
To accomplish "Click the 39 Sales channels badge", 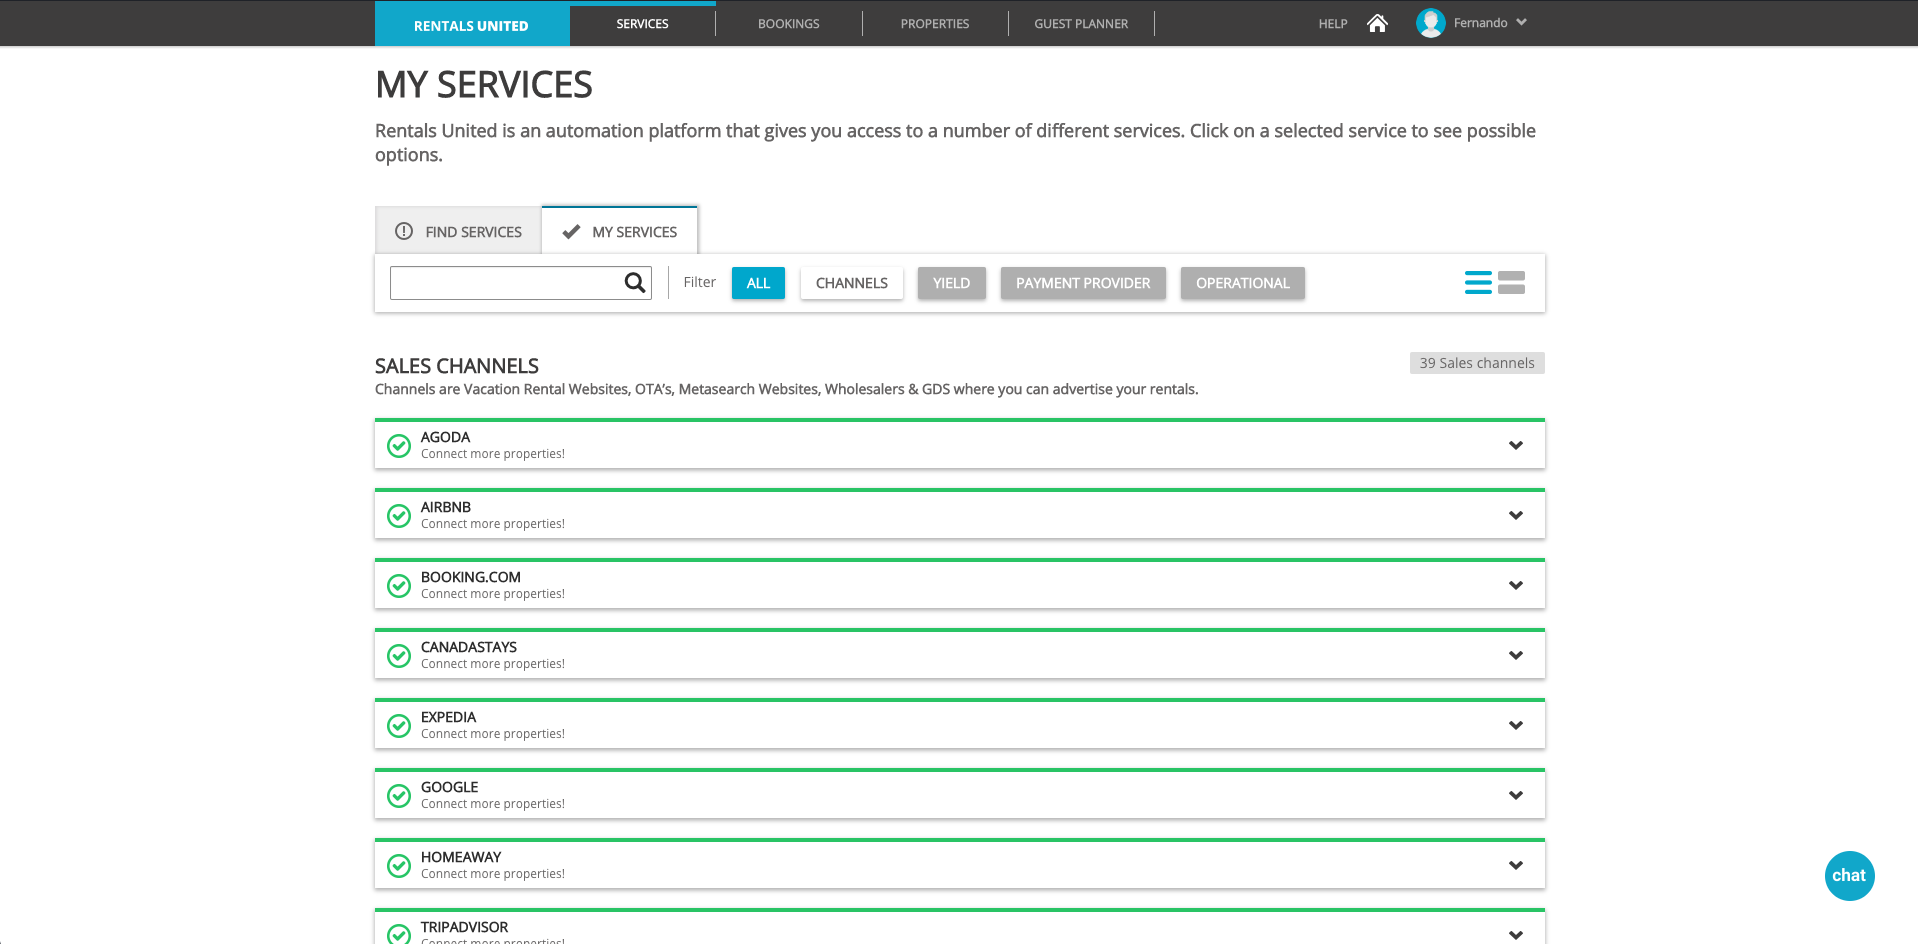I will coord(1477,363).
